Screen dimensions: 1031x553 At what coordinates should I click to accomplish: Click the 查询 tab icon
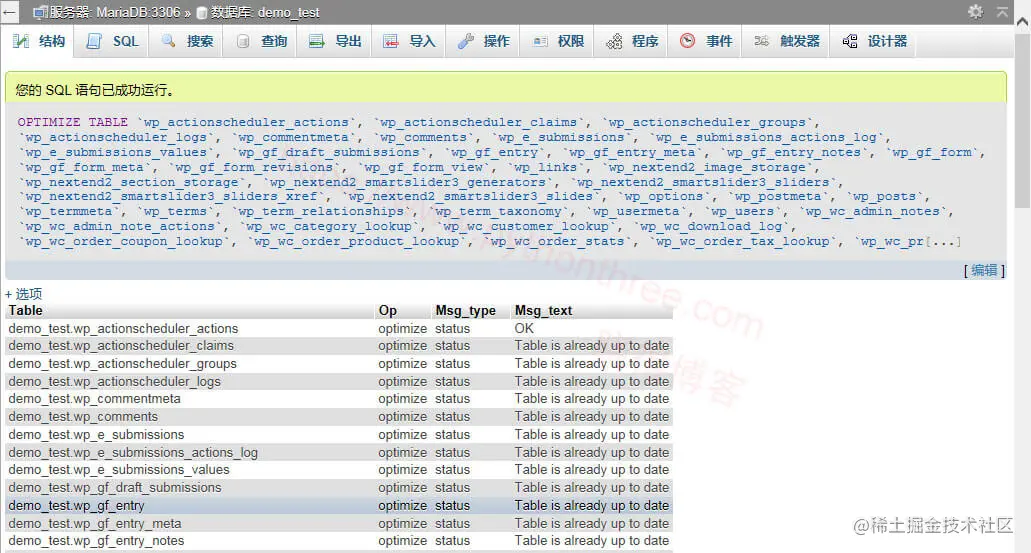click(x=243, y=41)
